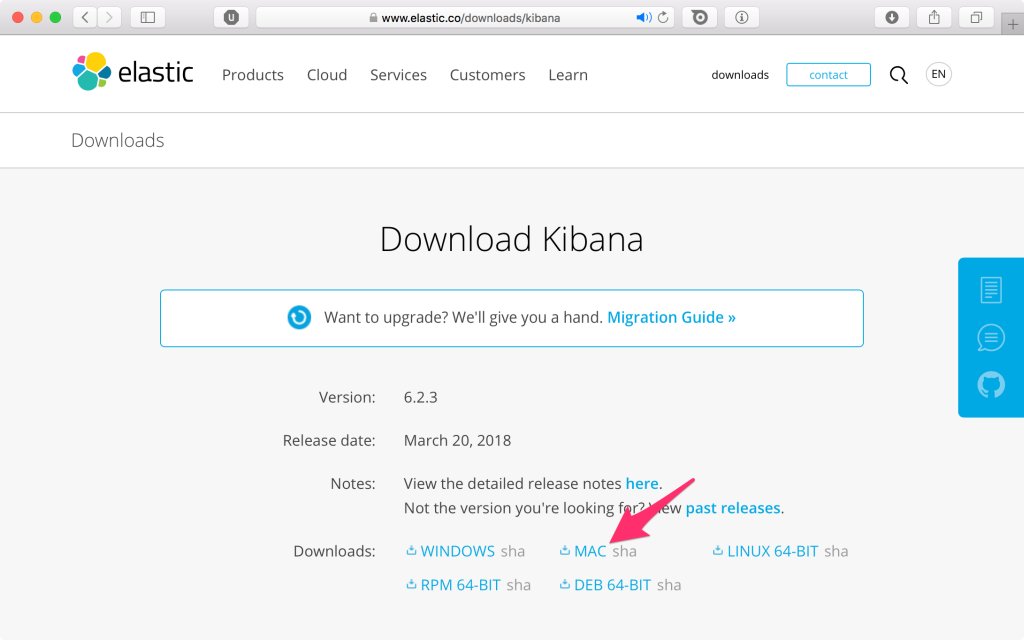
Task: Mute the tab audio speaker icon
Action: 643,18
